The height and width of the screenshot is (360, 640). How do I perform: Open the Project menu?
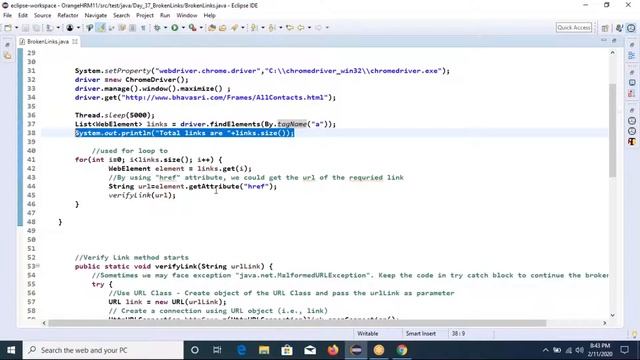pyautogui.click(x=145, y=16)
